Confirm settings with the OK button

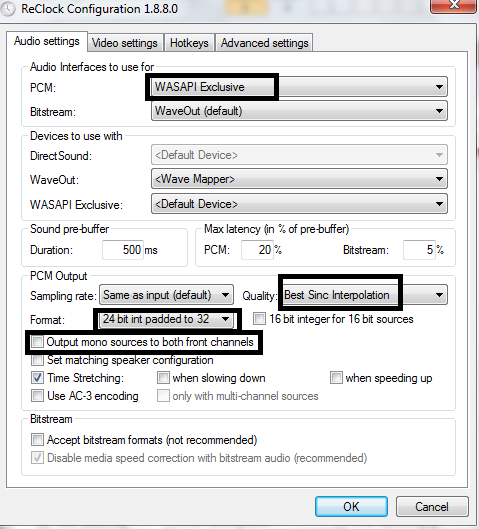pyautogui.click(x=351, y=506)
